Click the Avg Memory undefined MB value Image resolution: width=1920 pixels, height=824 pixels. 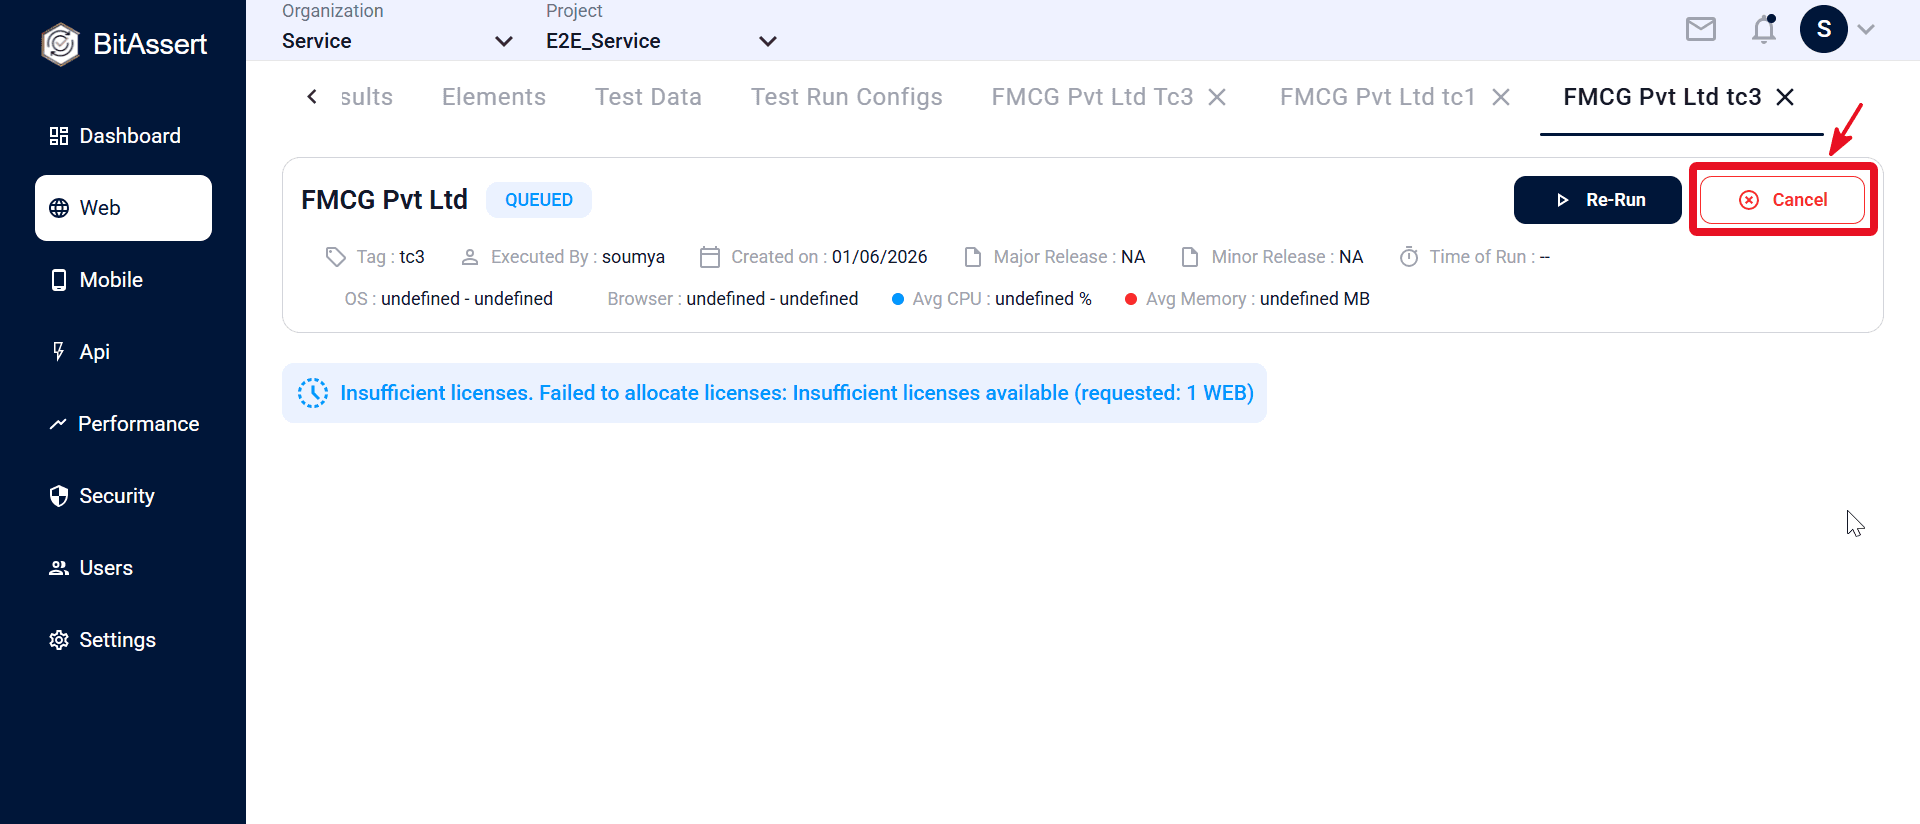(x=1315, y=299)
